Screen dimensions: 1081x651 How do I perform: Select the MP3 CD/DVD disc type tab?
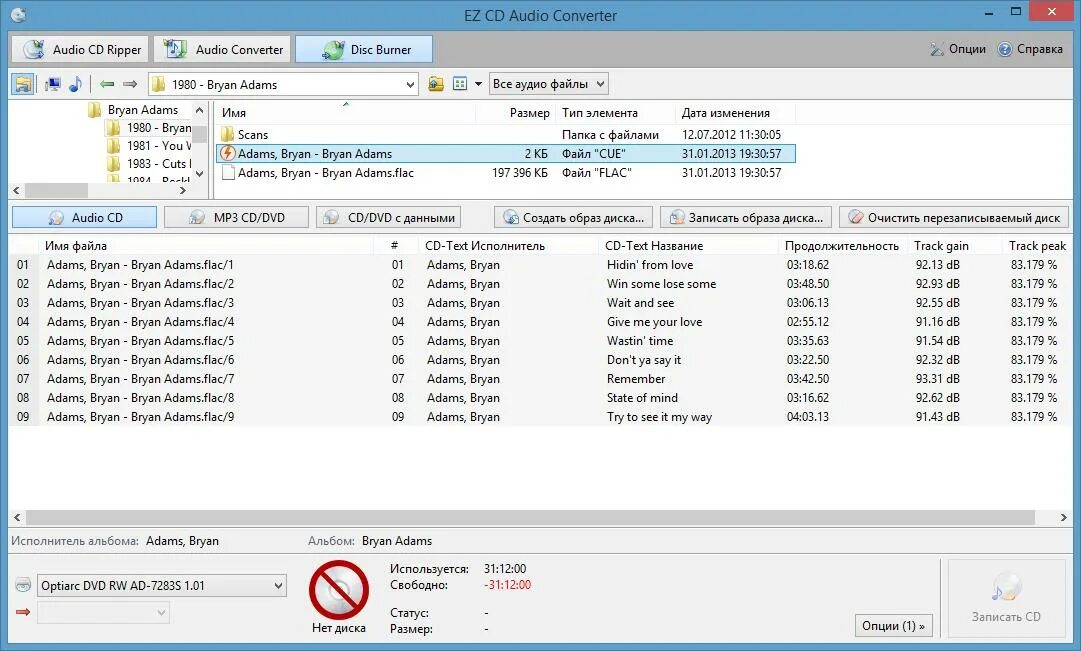tap(236, 217)
